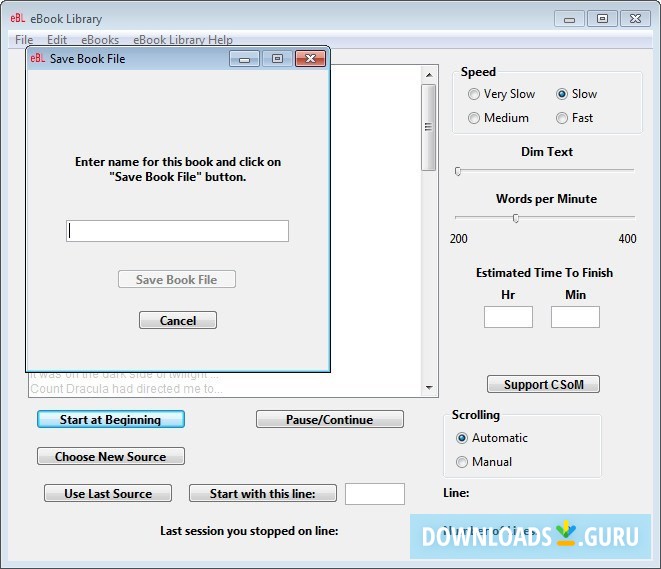
Task: Open the eBooks menu
Action: point(100,40)
